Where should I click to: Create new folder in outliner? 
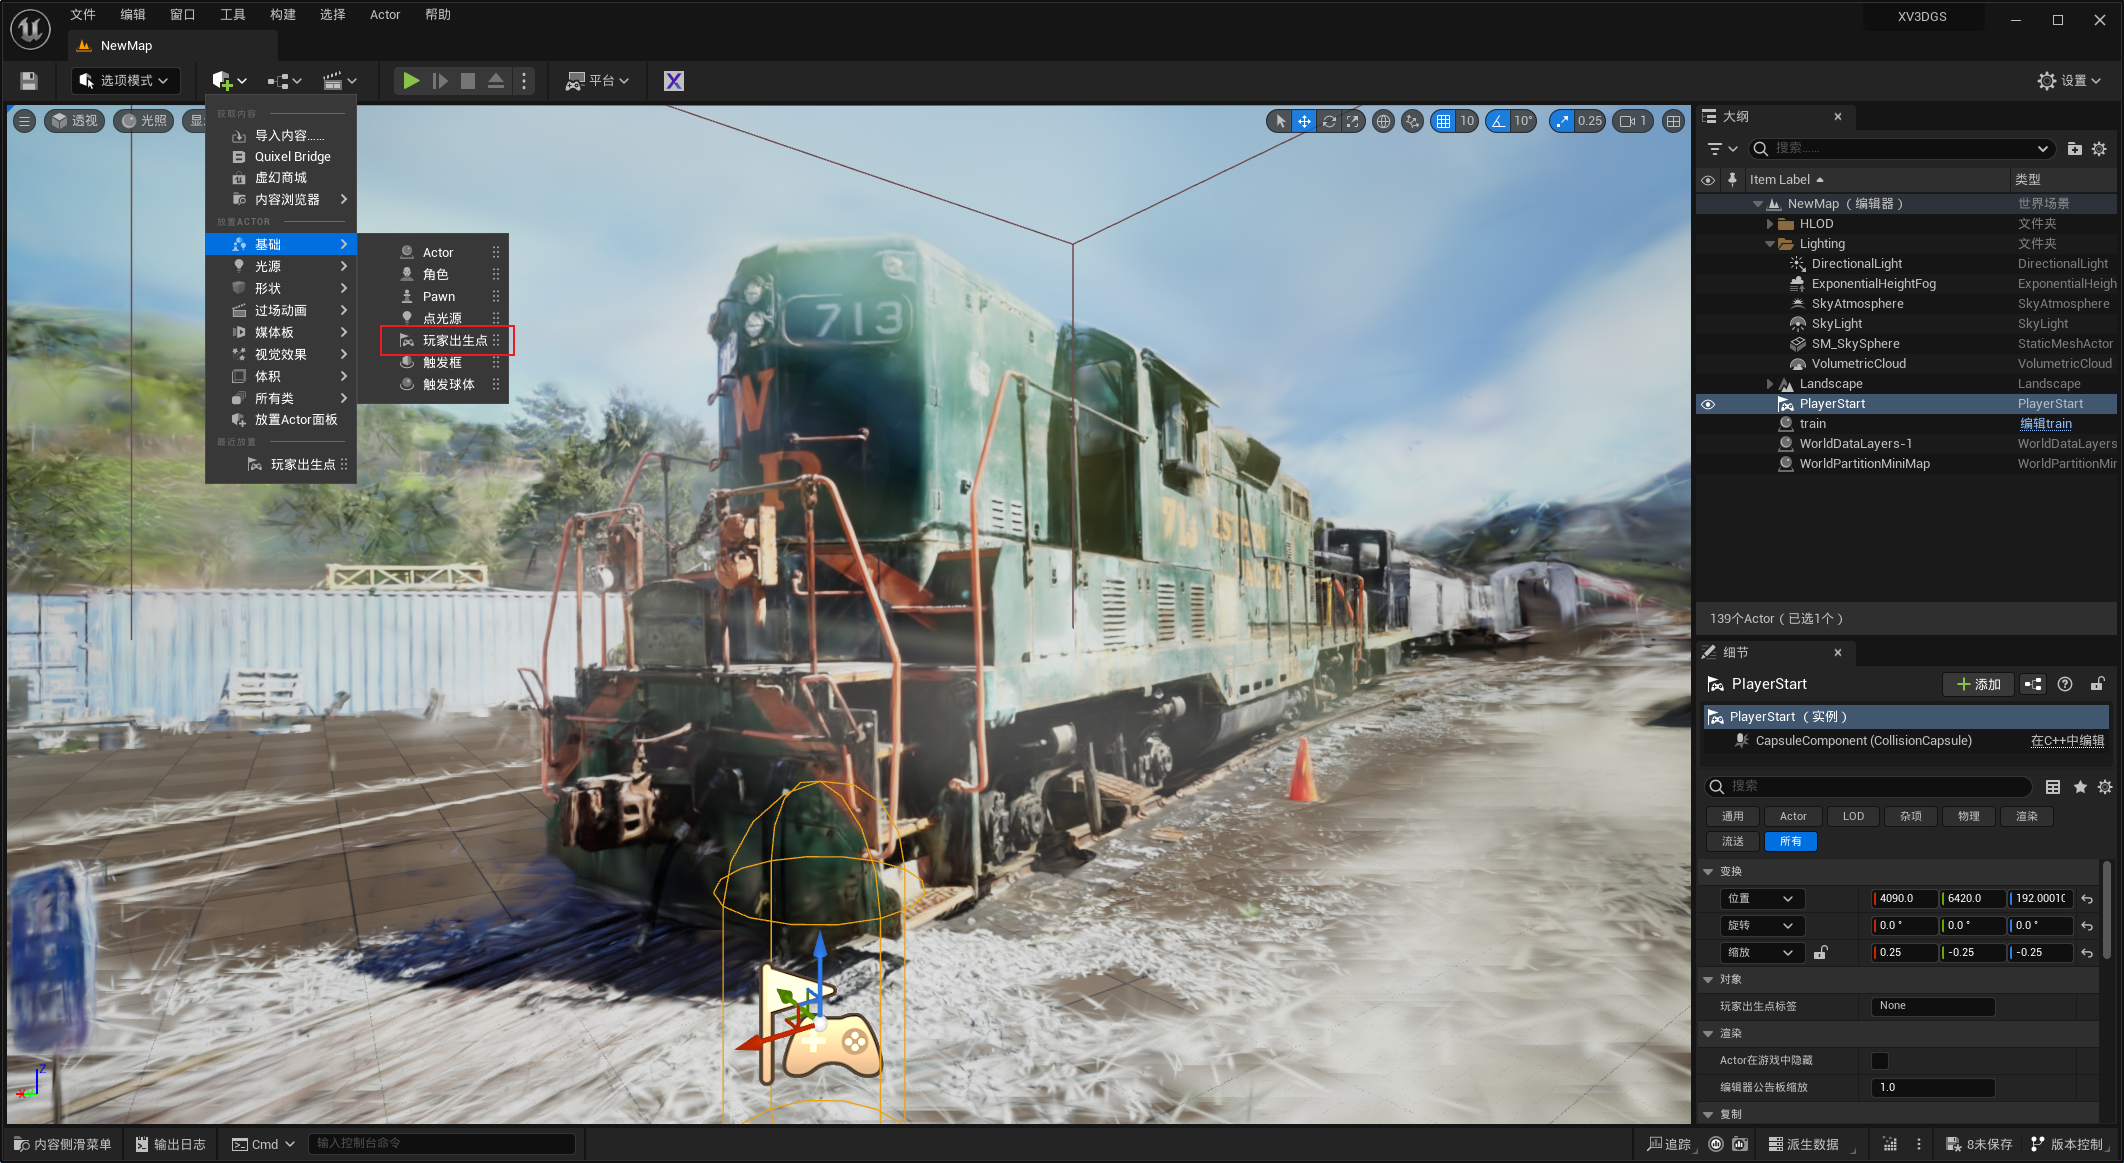(2075, 149)
